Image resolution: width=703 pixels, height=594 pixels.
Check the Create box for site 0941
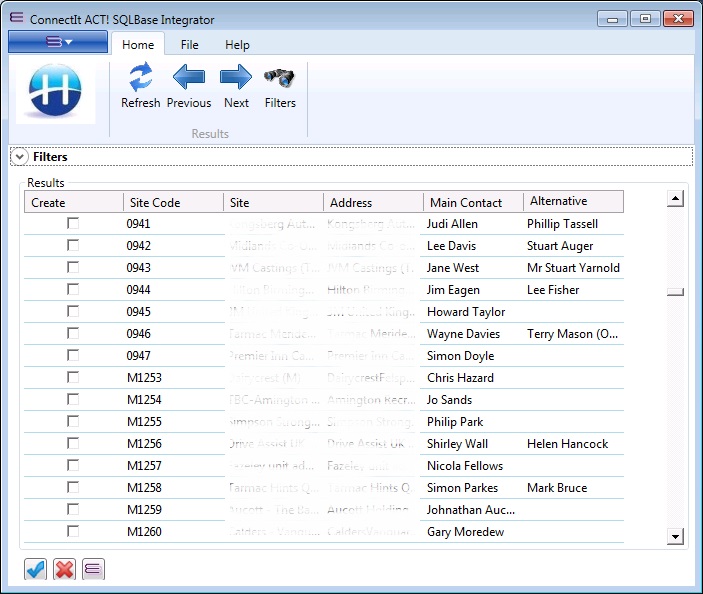(73, 224)
